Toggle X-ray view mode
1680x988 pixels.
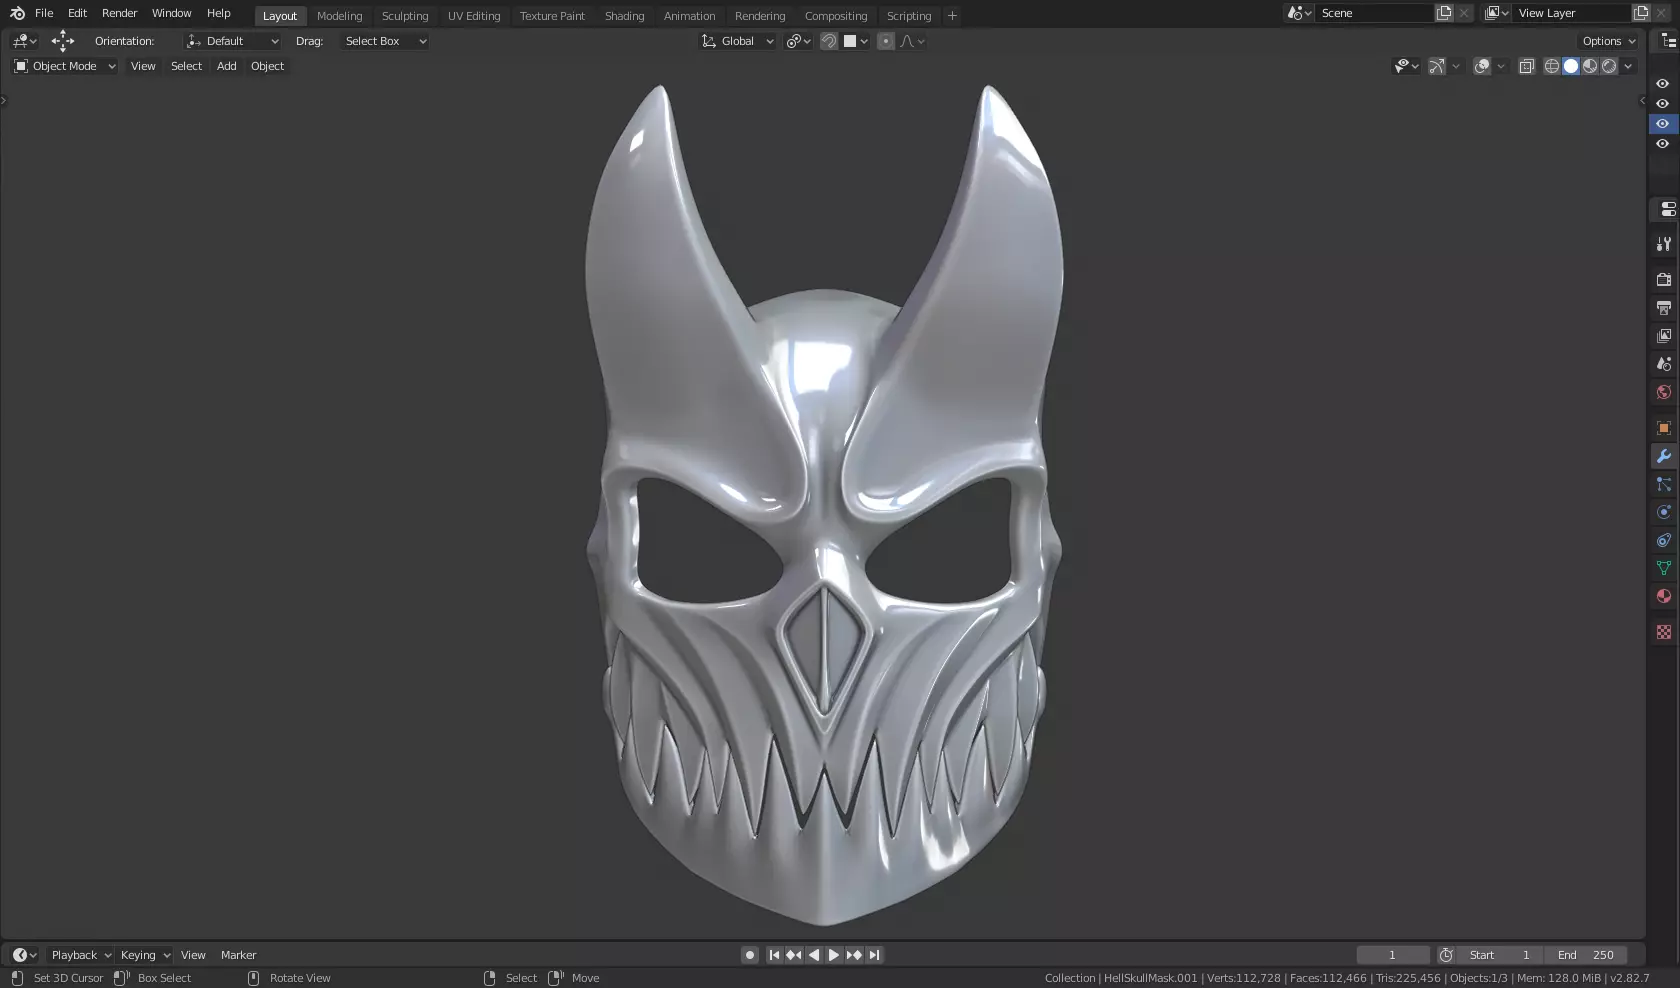(1527, 66)
